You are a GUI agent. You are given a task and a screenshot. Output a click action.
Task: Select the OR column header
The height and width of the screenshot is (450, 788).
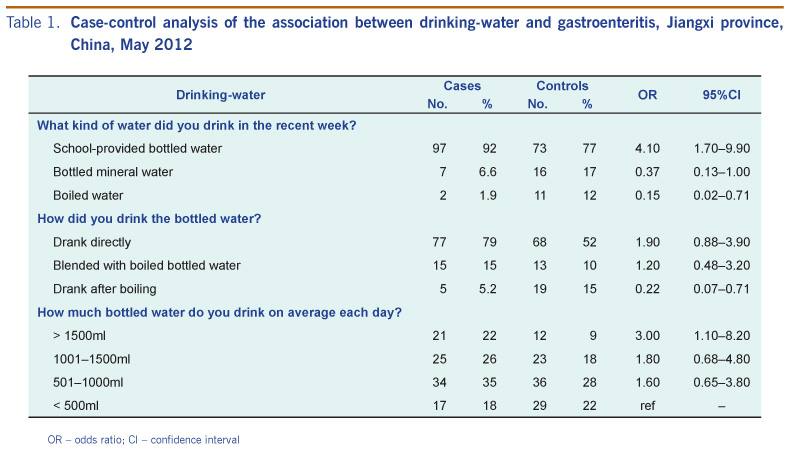click(647, 94)
